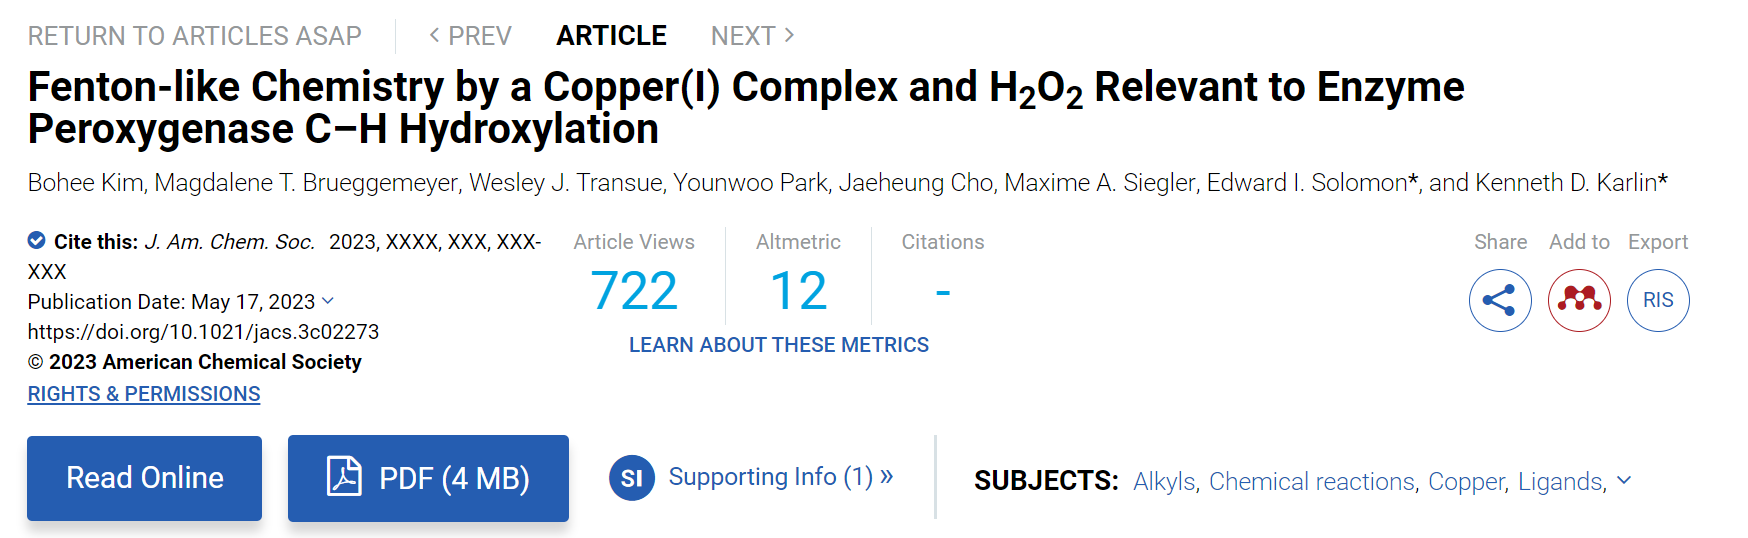View the Altmetric score 12
The image size is (1748, 538).
(x=798, y=292)
